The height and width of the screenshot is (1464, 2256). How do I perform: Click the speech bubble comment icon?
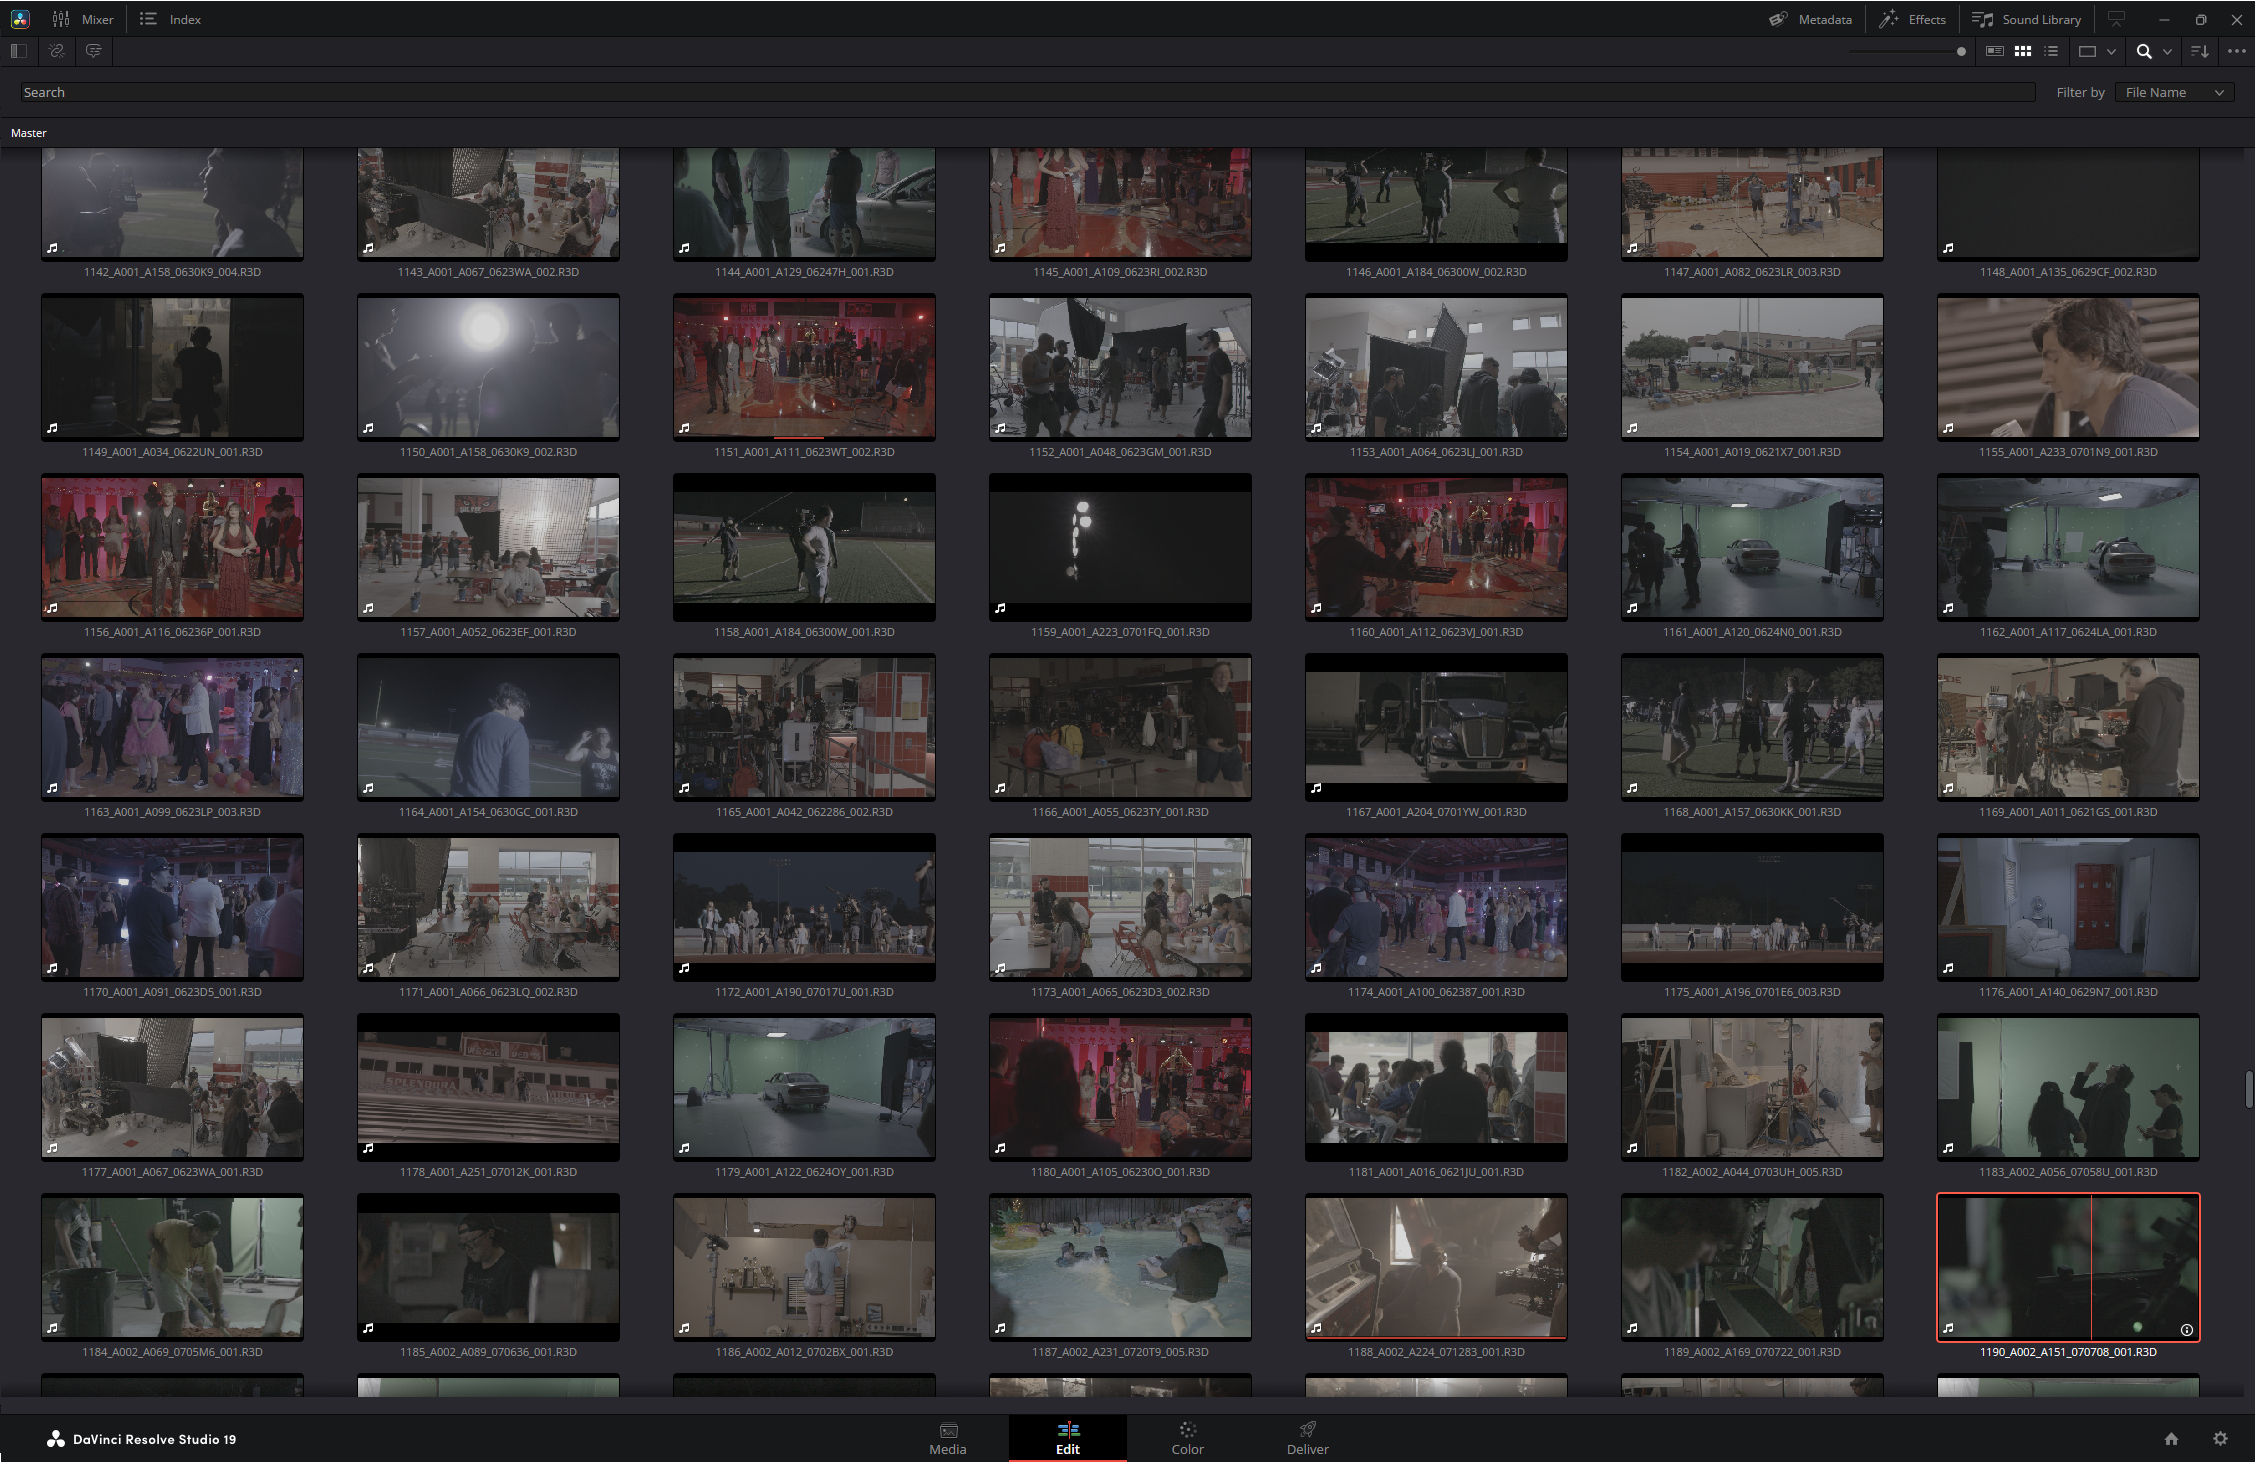coord(93,51)
